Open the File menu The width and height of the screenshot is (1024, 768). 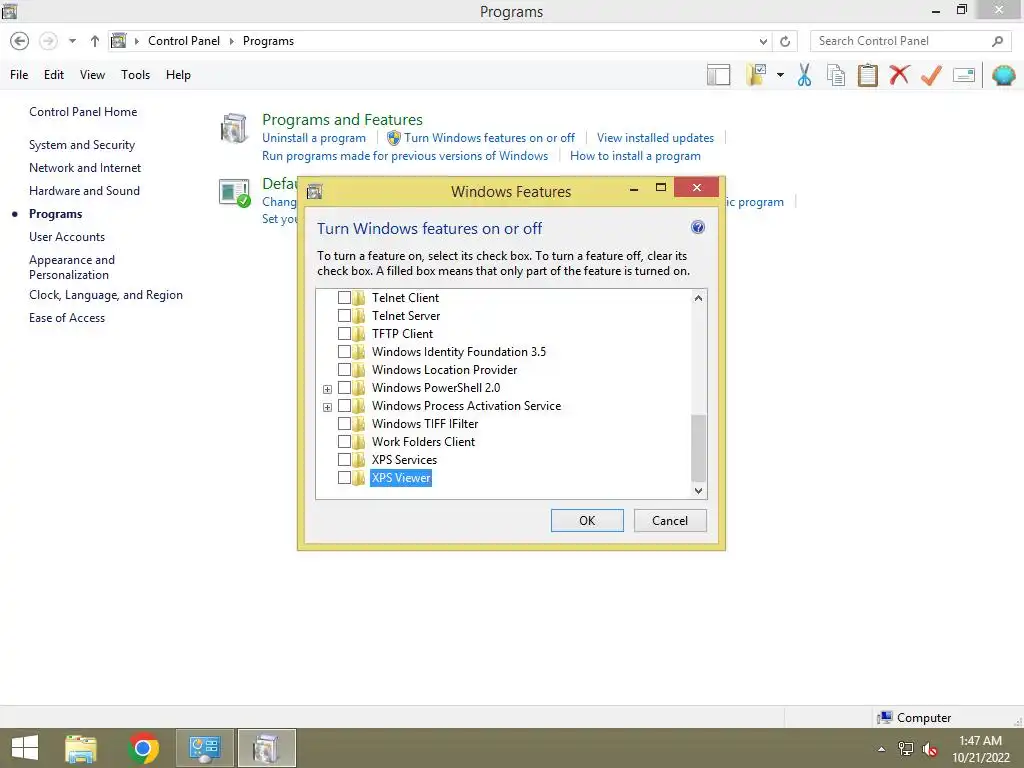pyautogui.click(x=19, y=75)
